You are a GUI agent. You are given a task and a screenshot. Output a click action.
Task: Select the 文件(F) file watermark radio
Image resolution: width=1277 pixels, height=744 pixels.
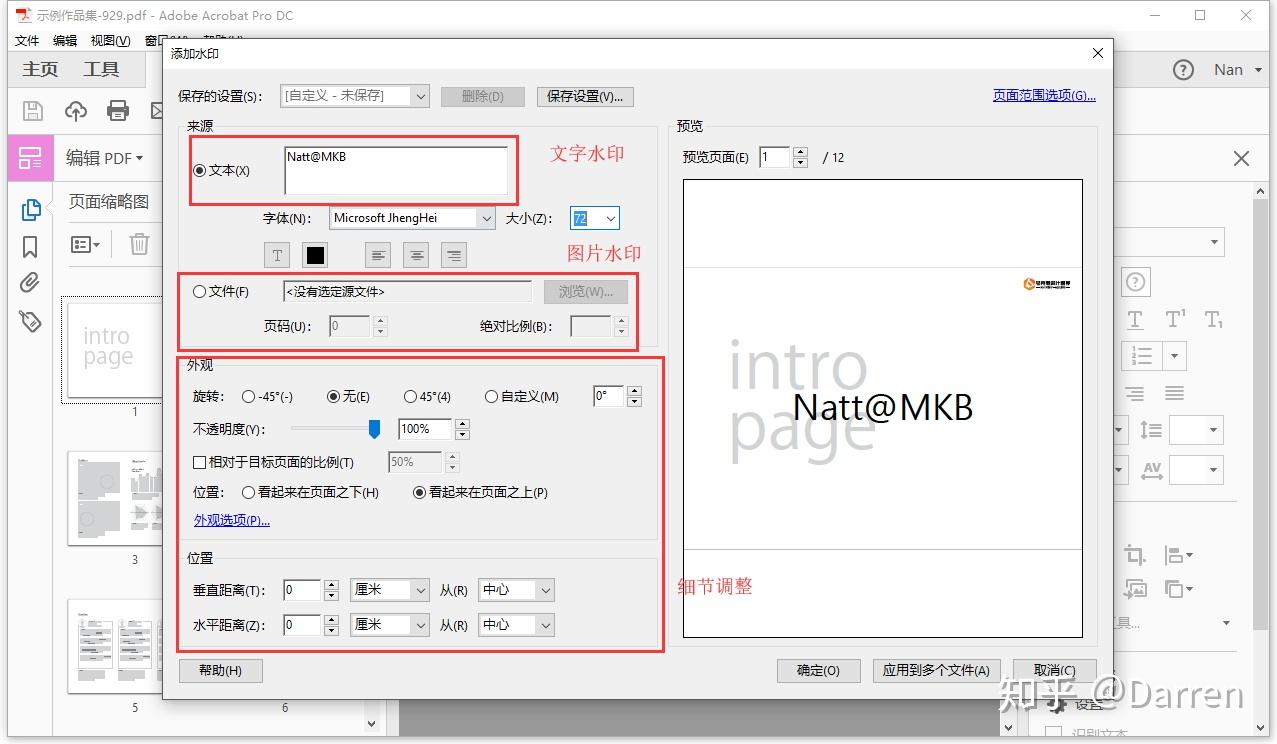200,291
